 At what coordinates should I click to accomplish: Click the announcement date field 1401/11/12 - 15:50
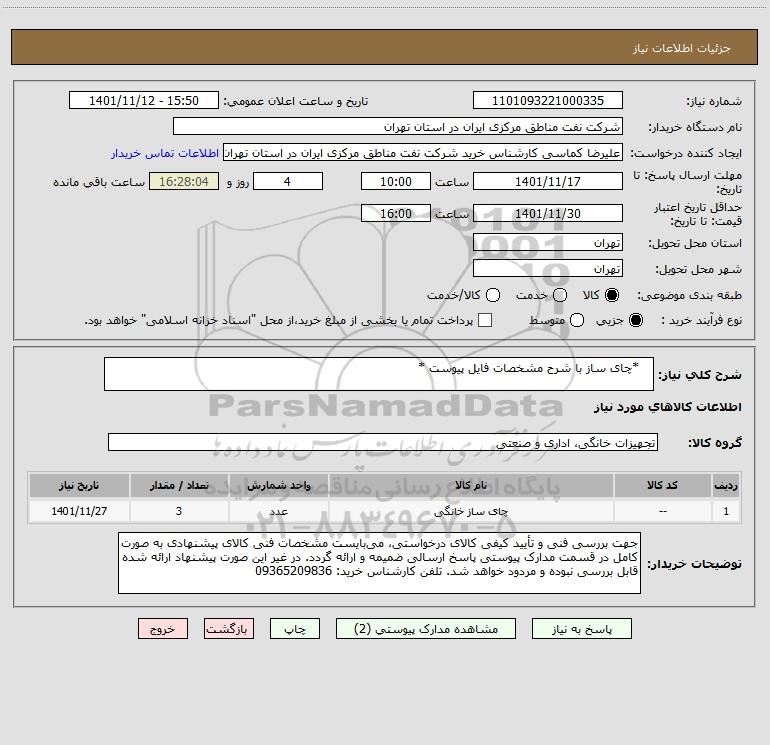click(144, 101)
